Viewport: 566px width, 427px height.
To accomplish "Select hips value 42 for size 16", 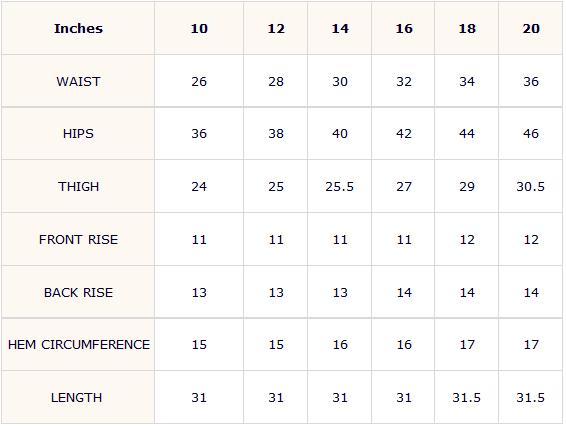I will click(404, 134).
